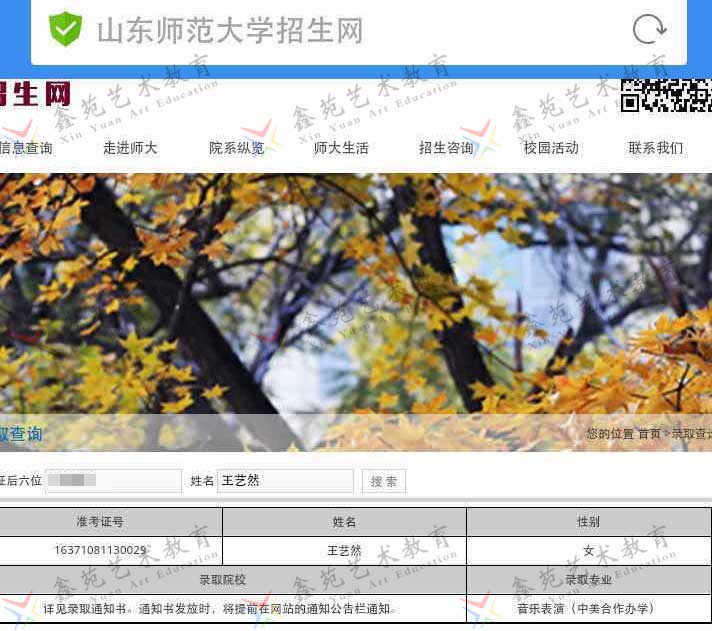Go to the 走进师大 menu item

pyautogui.click(x=130, y=148)
